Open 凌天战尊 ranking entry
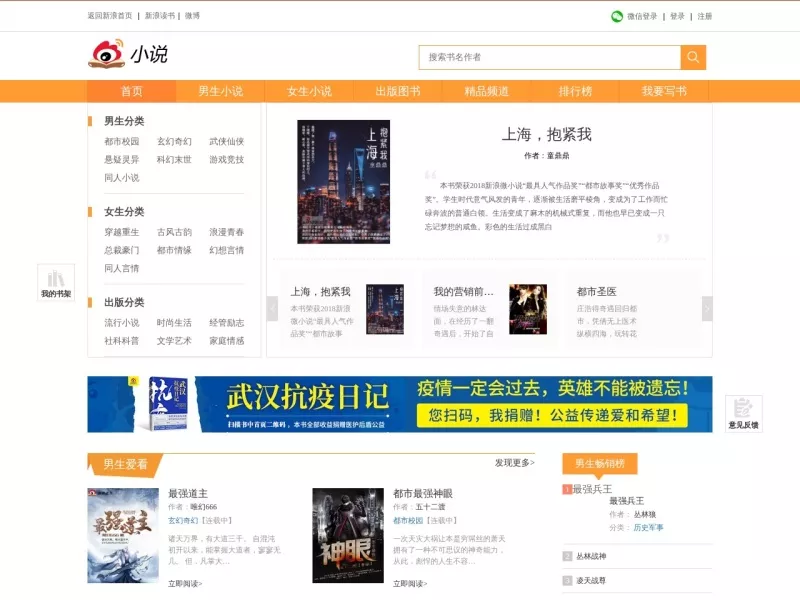This screenshot has width=800, height=600. [591, 581]
